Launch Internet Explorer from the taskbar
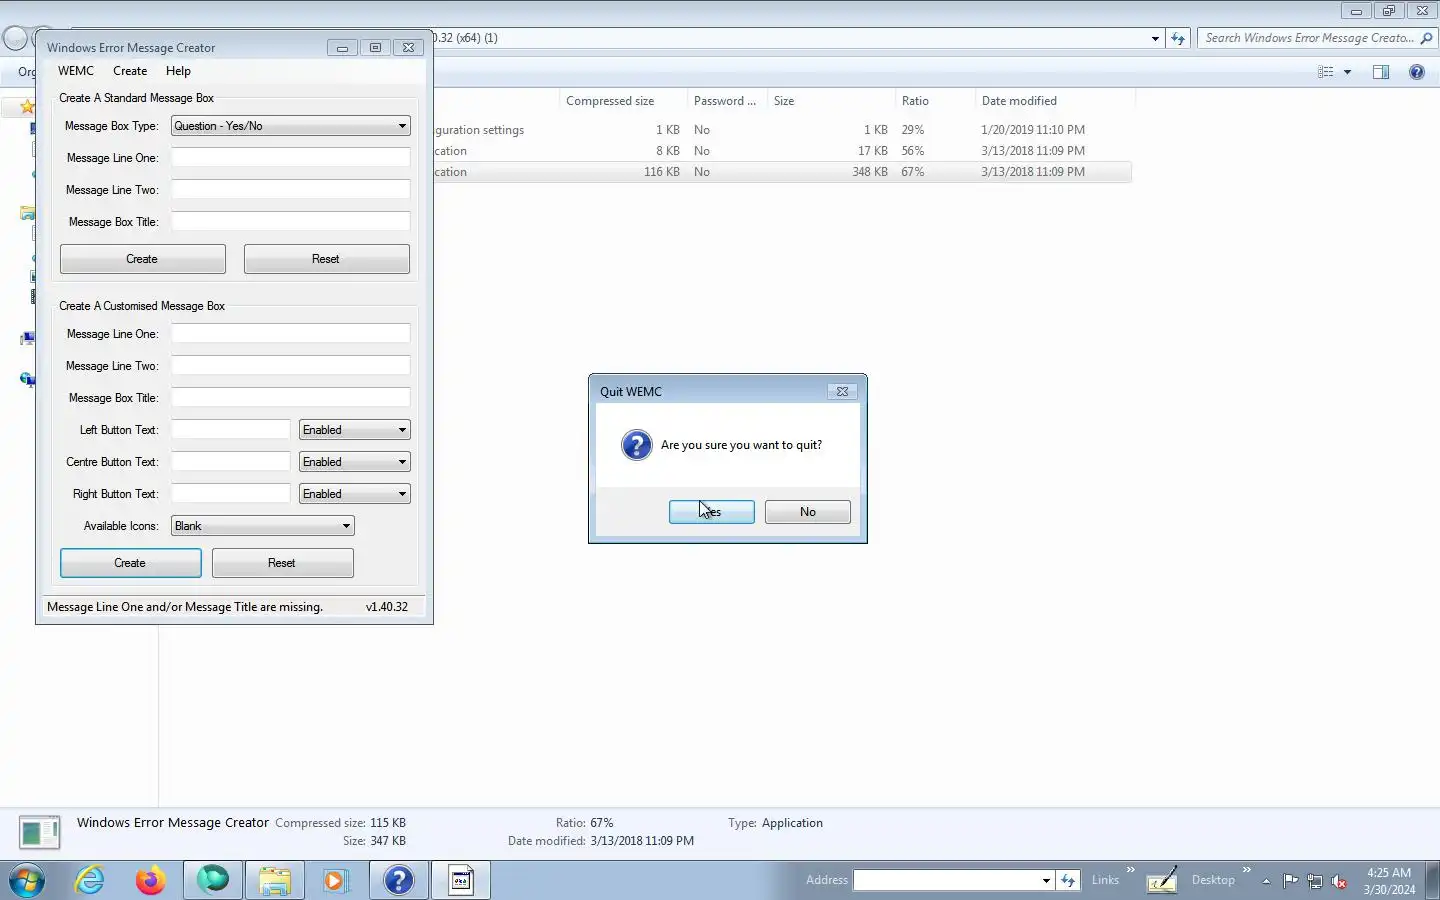Image resolution: width=1440 pixels, height=900 pixels. (90, 880)
